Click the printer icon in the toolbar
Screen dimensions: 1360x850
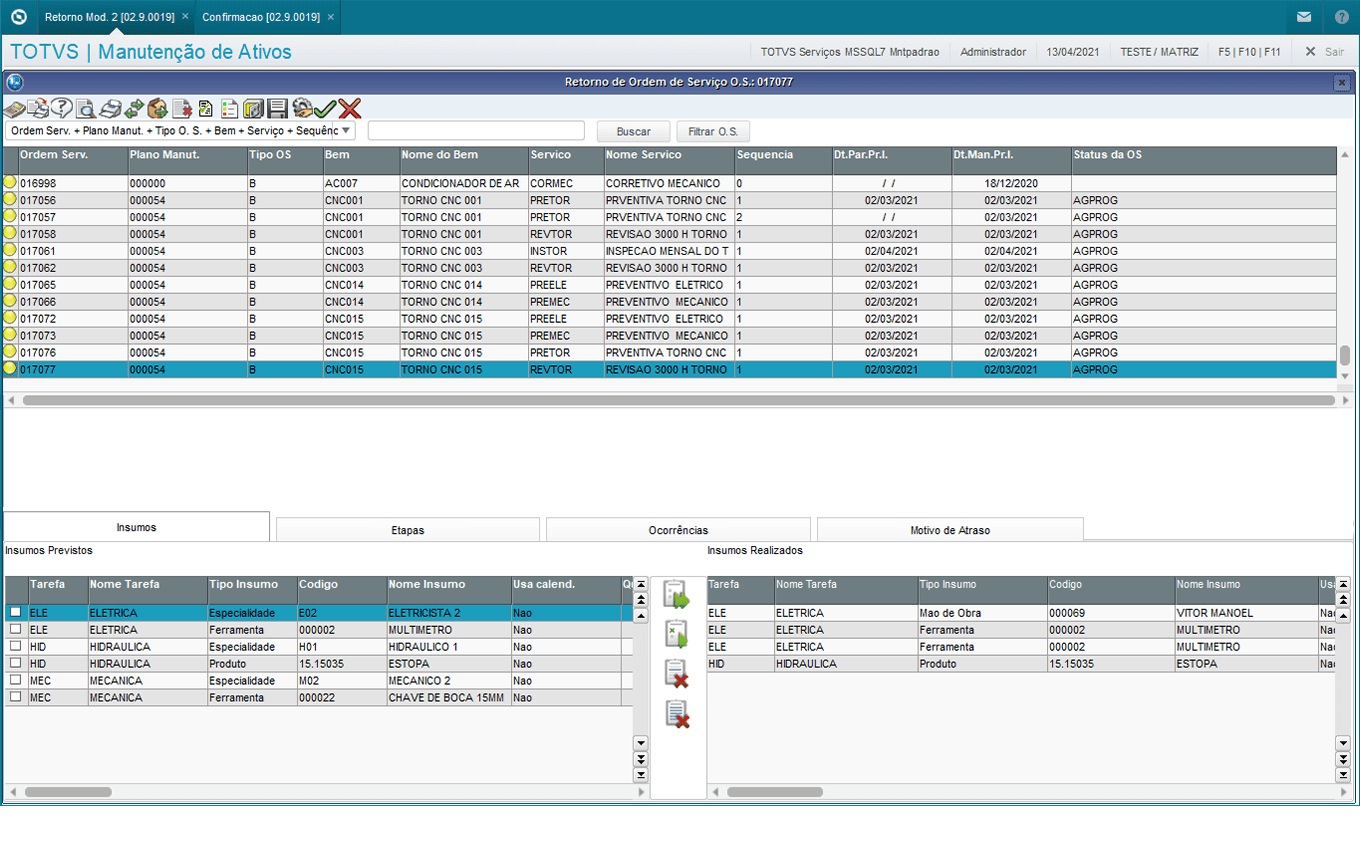click(x=109, y=109)
